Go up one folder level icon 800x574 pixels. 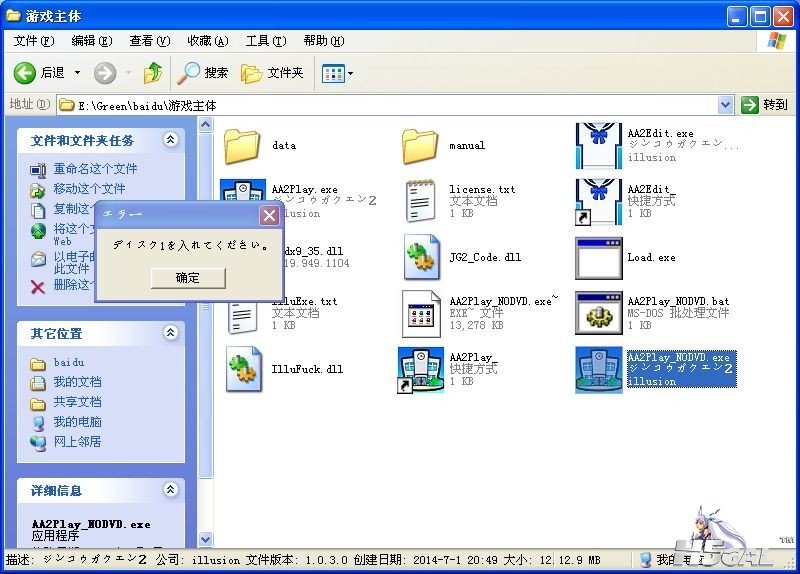[x=153, y=73]
